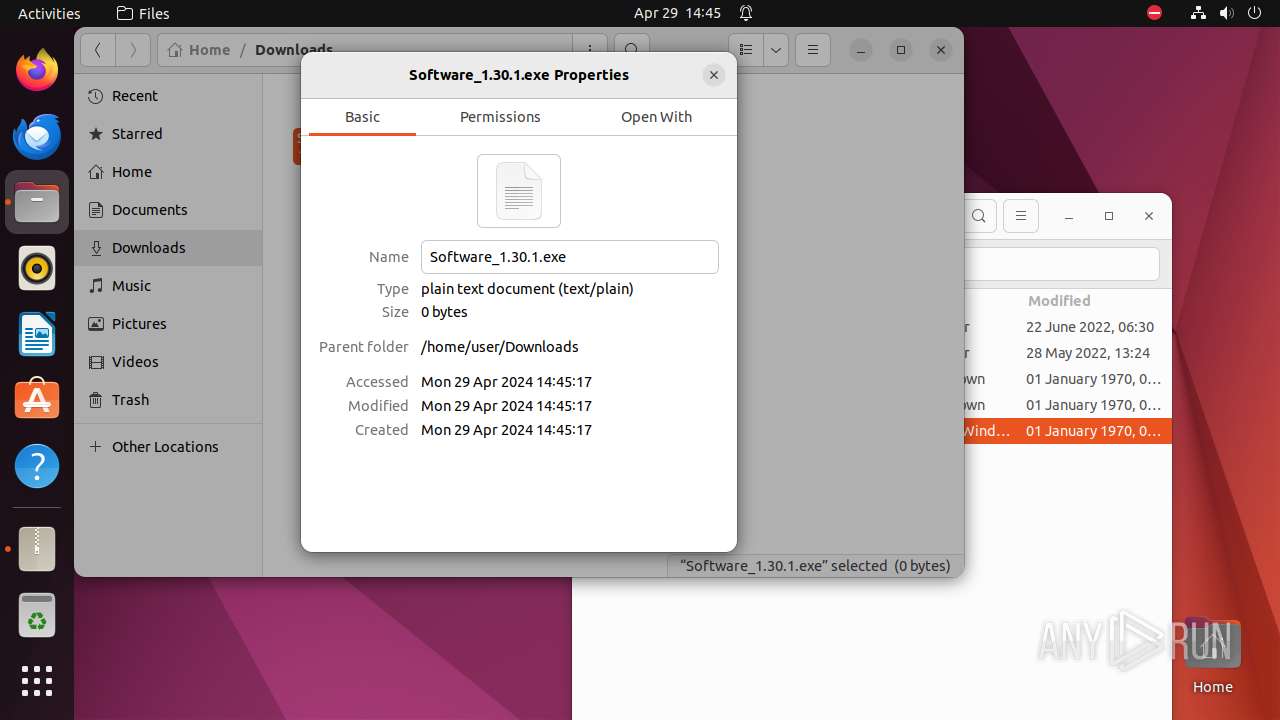Close the Software_1.30.1.exe Properties dialog
The width and height of the screenshot is (1280, 720).
coord(713,75)
